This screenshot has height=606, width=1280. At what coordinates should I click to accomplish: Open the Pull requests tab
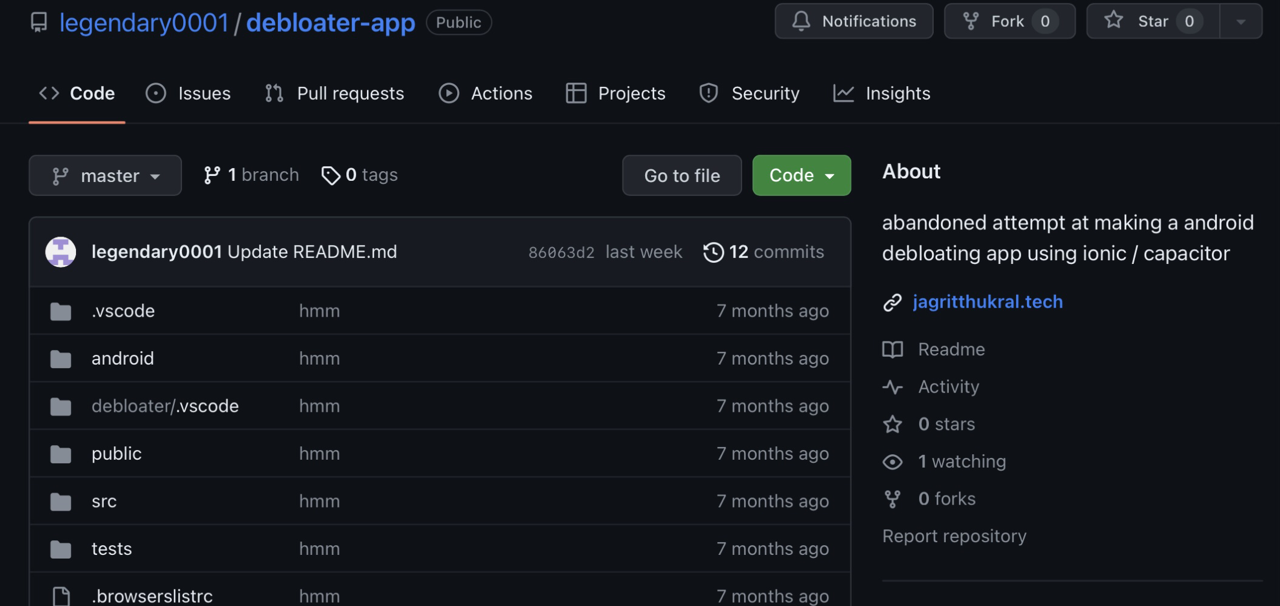(334, 93)
